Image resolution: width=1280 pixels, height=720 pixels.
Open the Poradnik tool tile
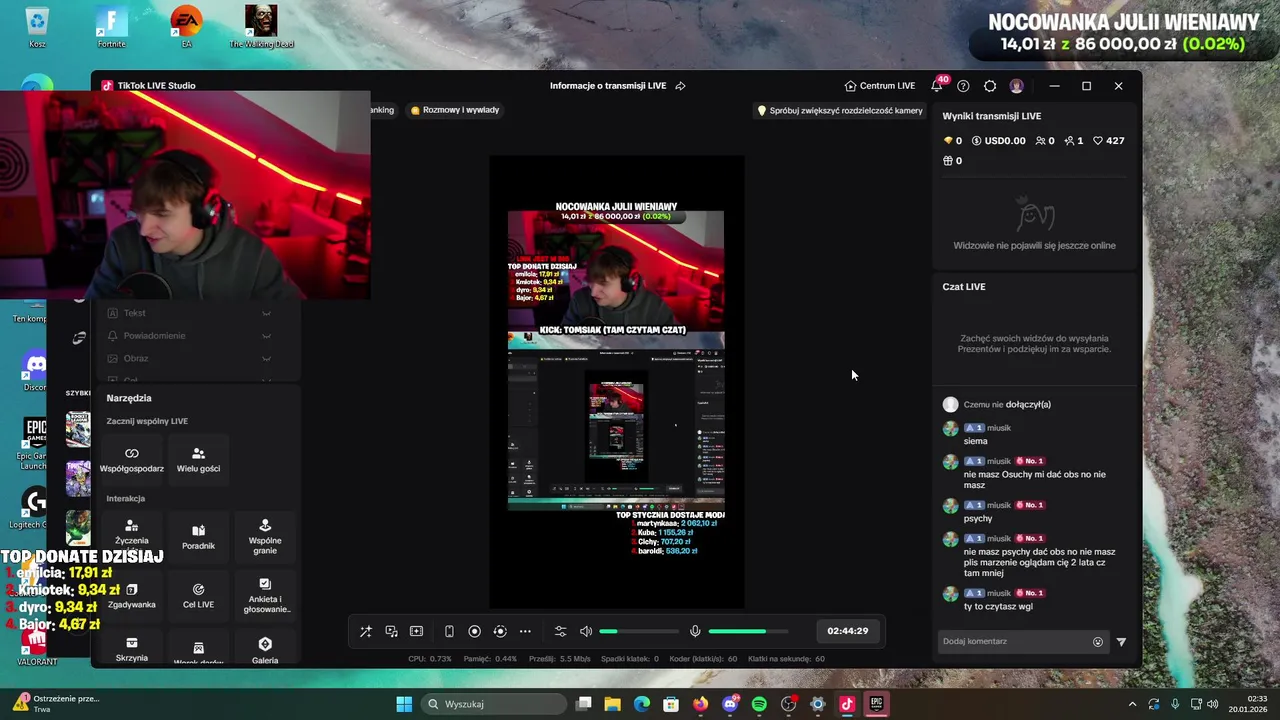[x=198, y=536]
